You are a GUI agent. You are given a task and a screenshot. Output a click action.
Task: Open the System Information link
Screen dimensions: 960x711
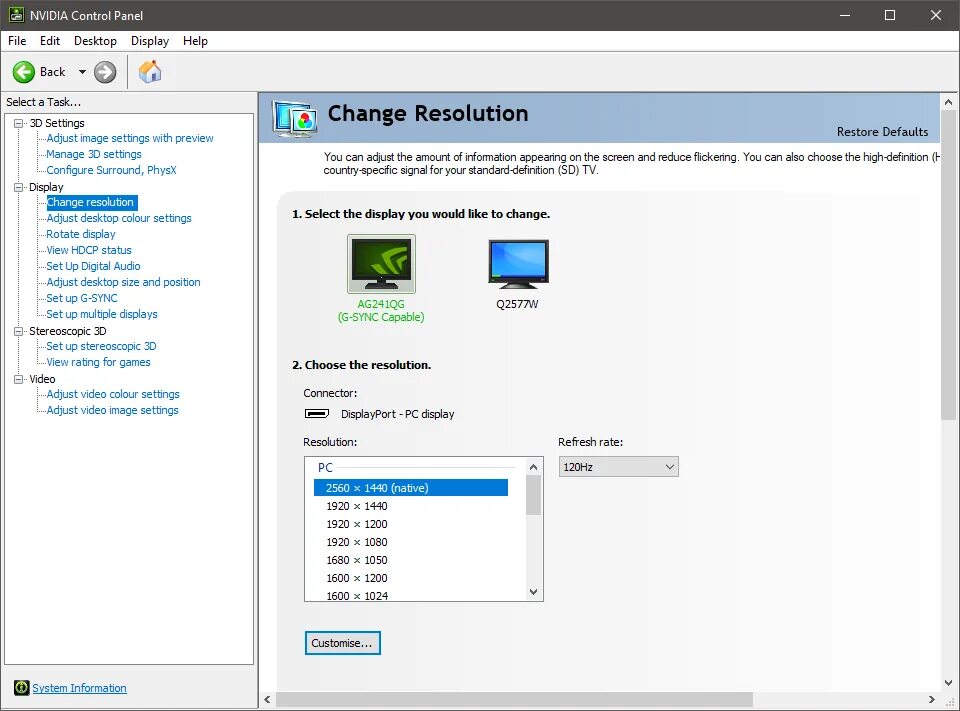pyautogui.click(x=80, y=688)
